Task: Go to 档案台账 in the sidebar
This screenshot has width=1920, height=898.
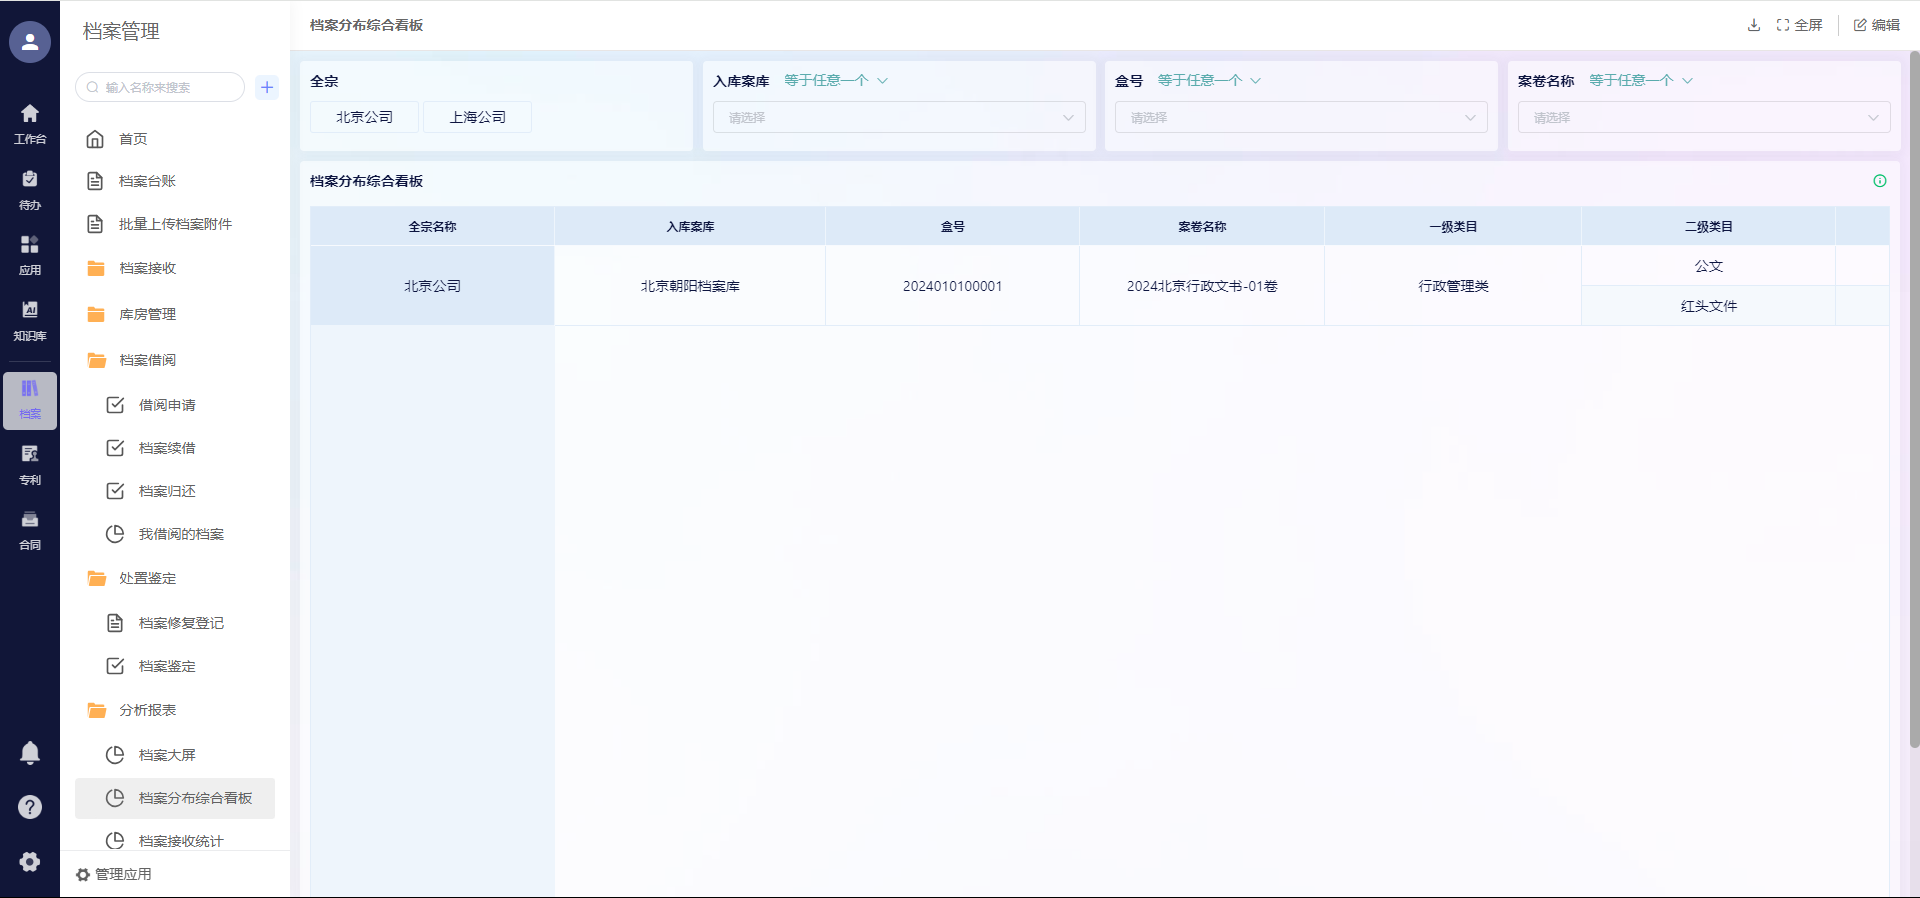Action: (x=147, y=181)
